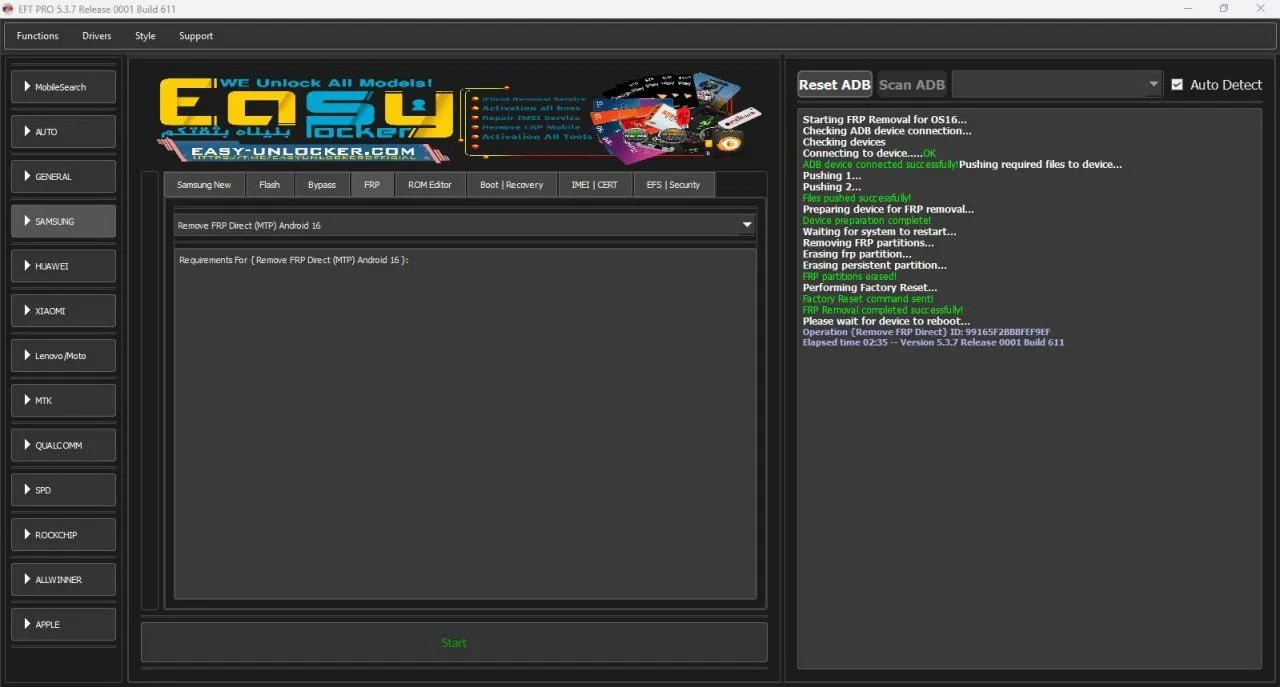Screen dimensions: 1280x687
Task: Open the XIAOMI section arrow
Action: click(26, 311)
